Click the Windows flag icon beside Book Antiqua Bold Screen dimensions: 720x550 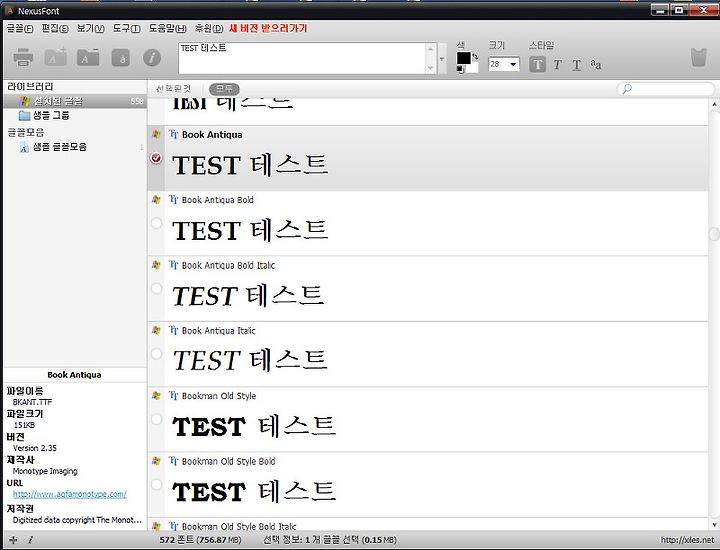156,200
